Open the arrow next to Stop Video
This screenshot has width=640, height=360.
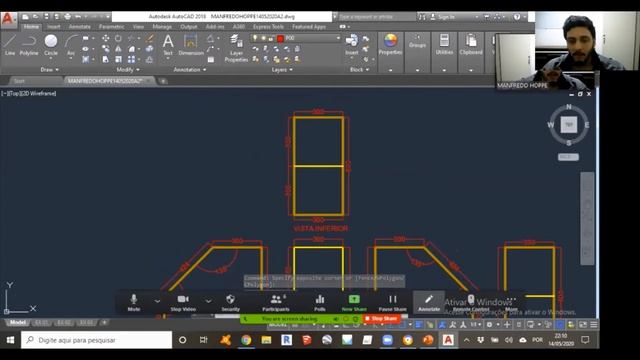(x=208, y=301)
